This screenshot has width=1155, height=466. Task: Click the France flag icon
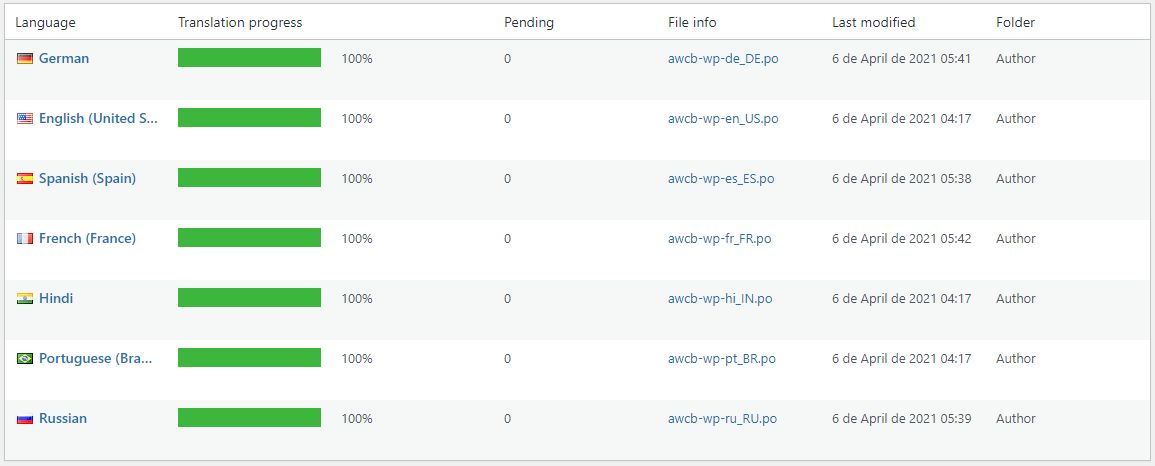(x=25, y=239)
